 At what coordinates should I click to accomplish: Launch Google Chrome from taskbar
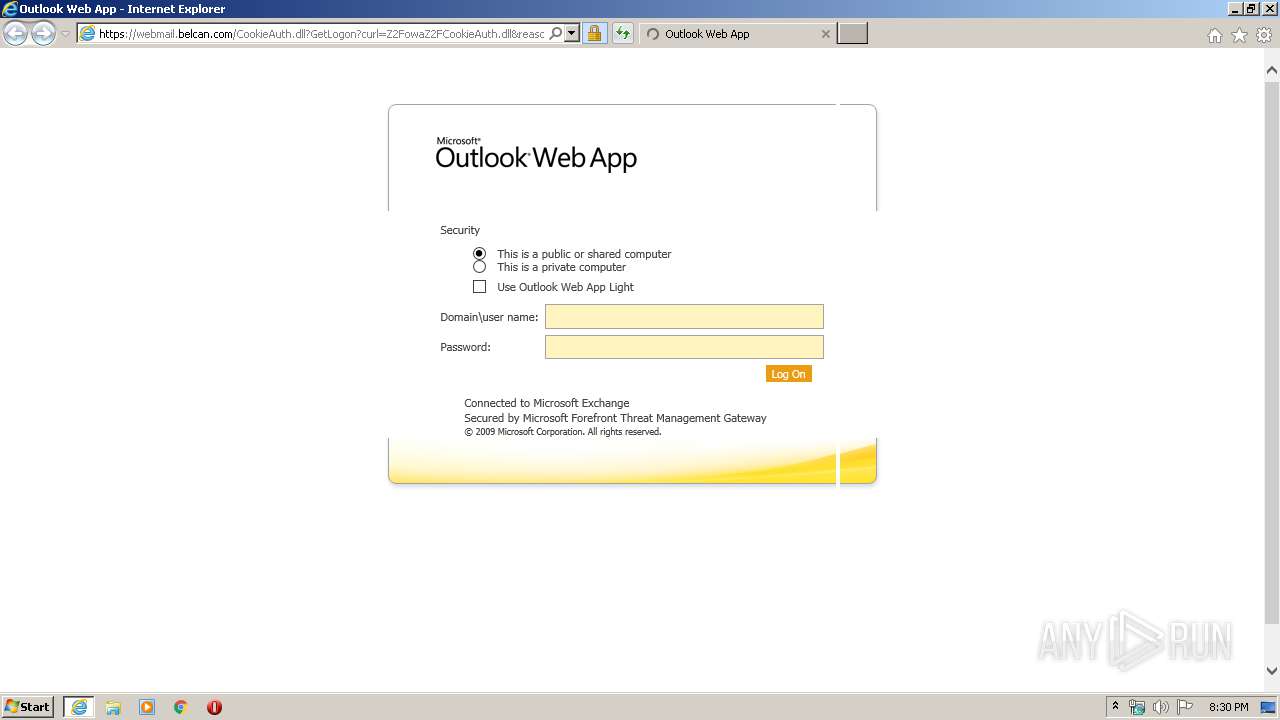point(181,707)
